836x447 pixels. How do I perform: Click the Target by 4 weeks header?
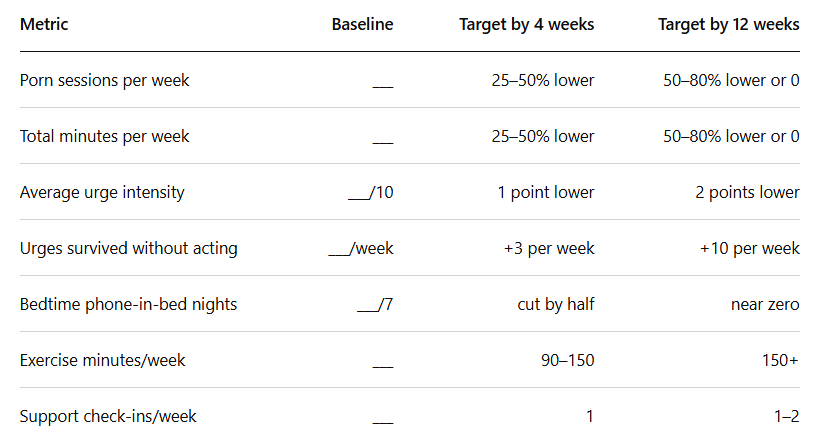tap(527, 25)
